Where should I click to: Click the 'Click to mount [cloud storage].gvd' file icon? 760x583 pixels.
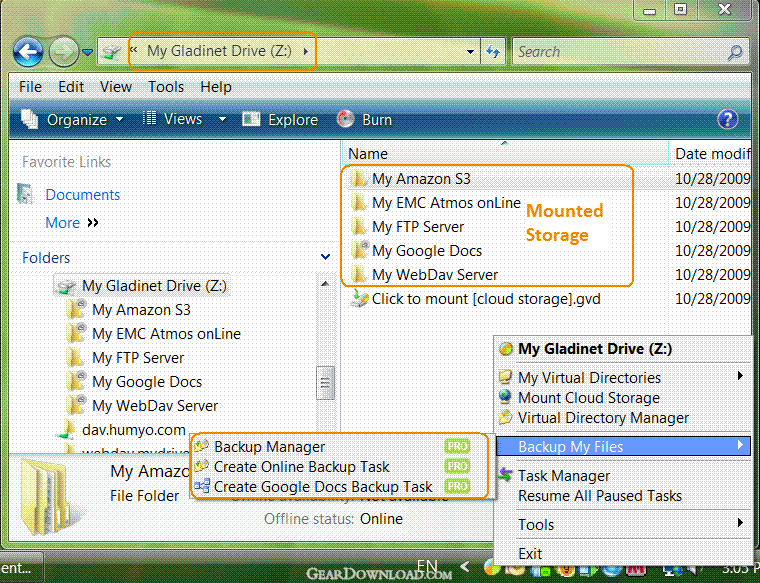click(x=359, y=299)
